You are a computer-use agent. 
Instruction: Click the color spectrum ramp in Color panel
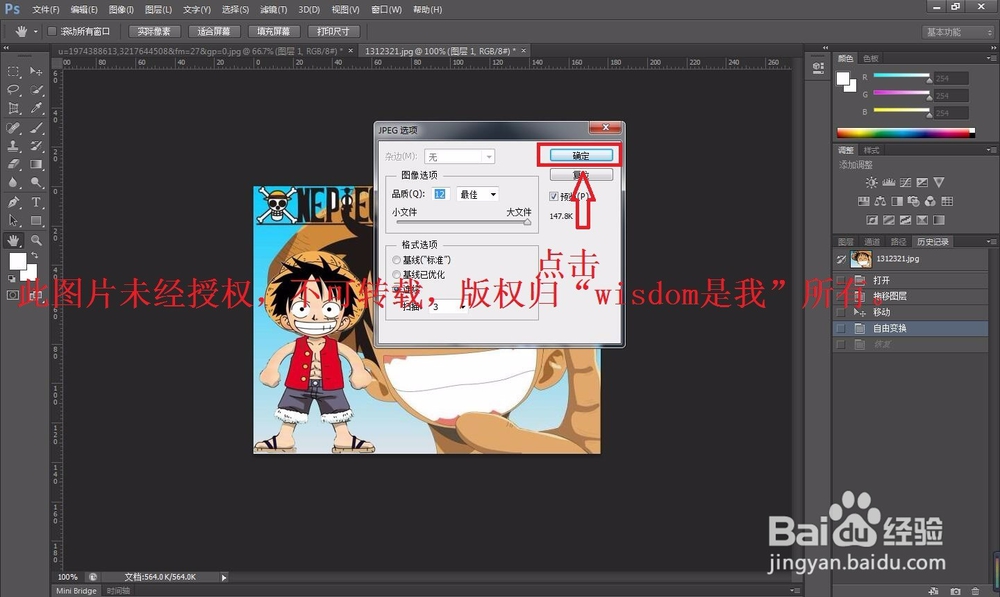point(906,133)
